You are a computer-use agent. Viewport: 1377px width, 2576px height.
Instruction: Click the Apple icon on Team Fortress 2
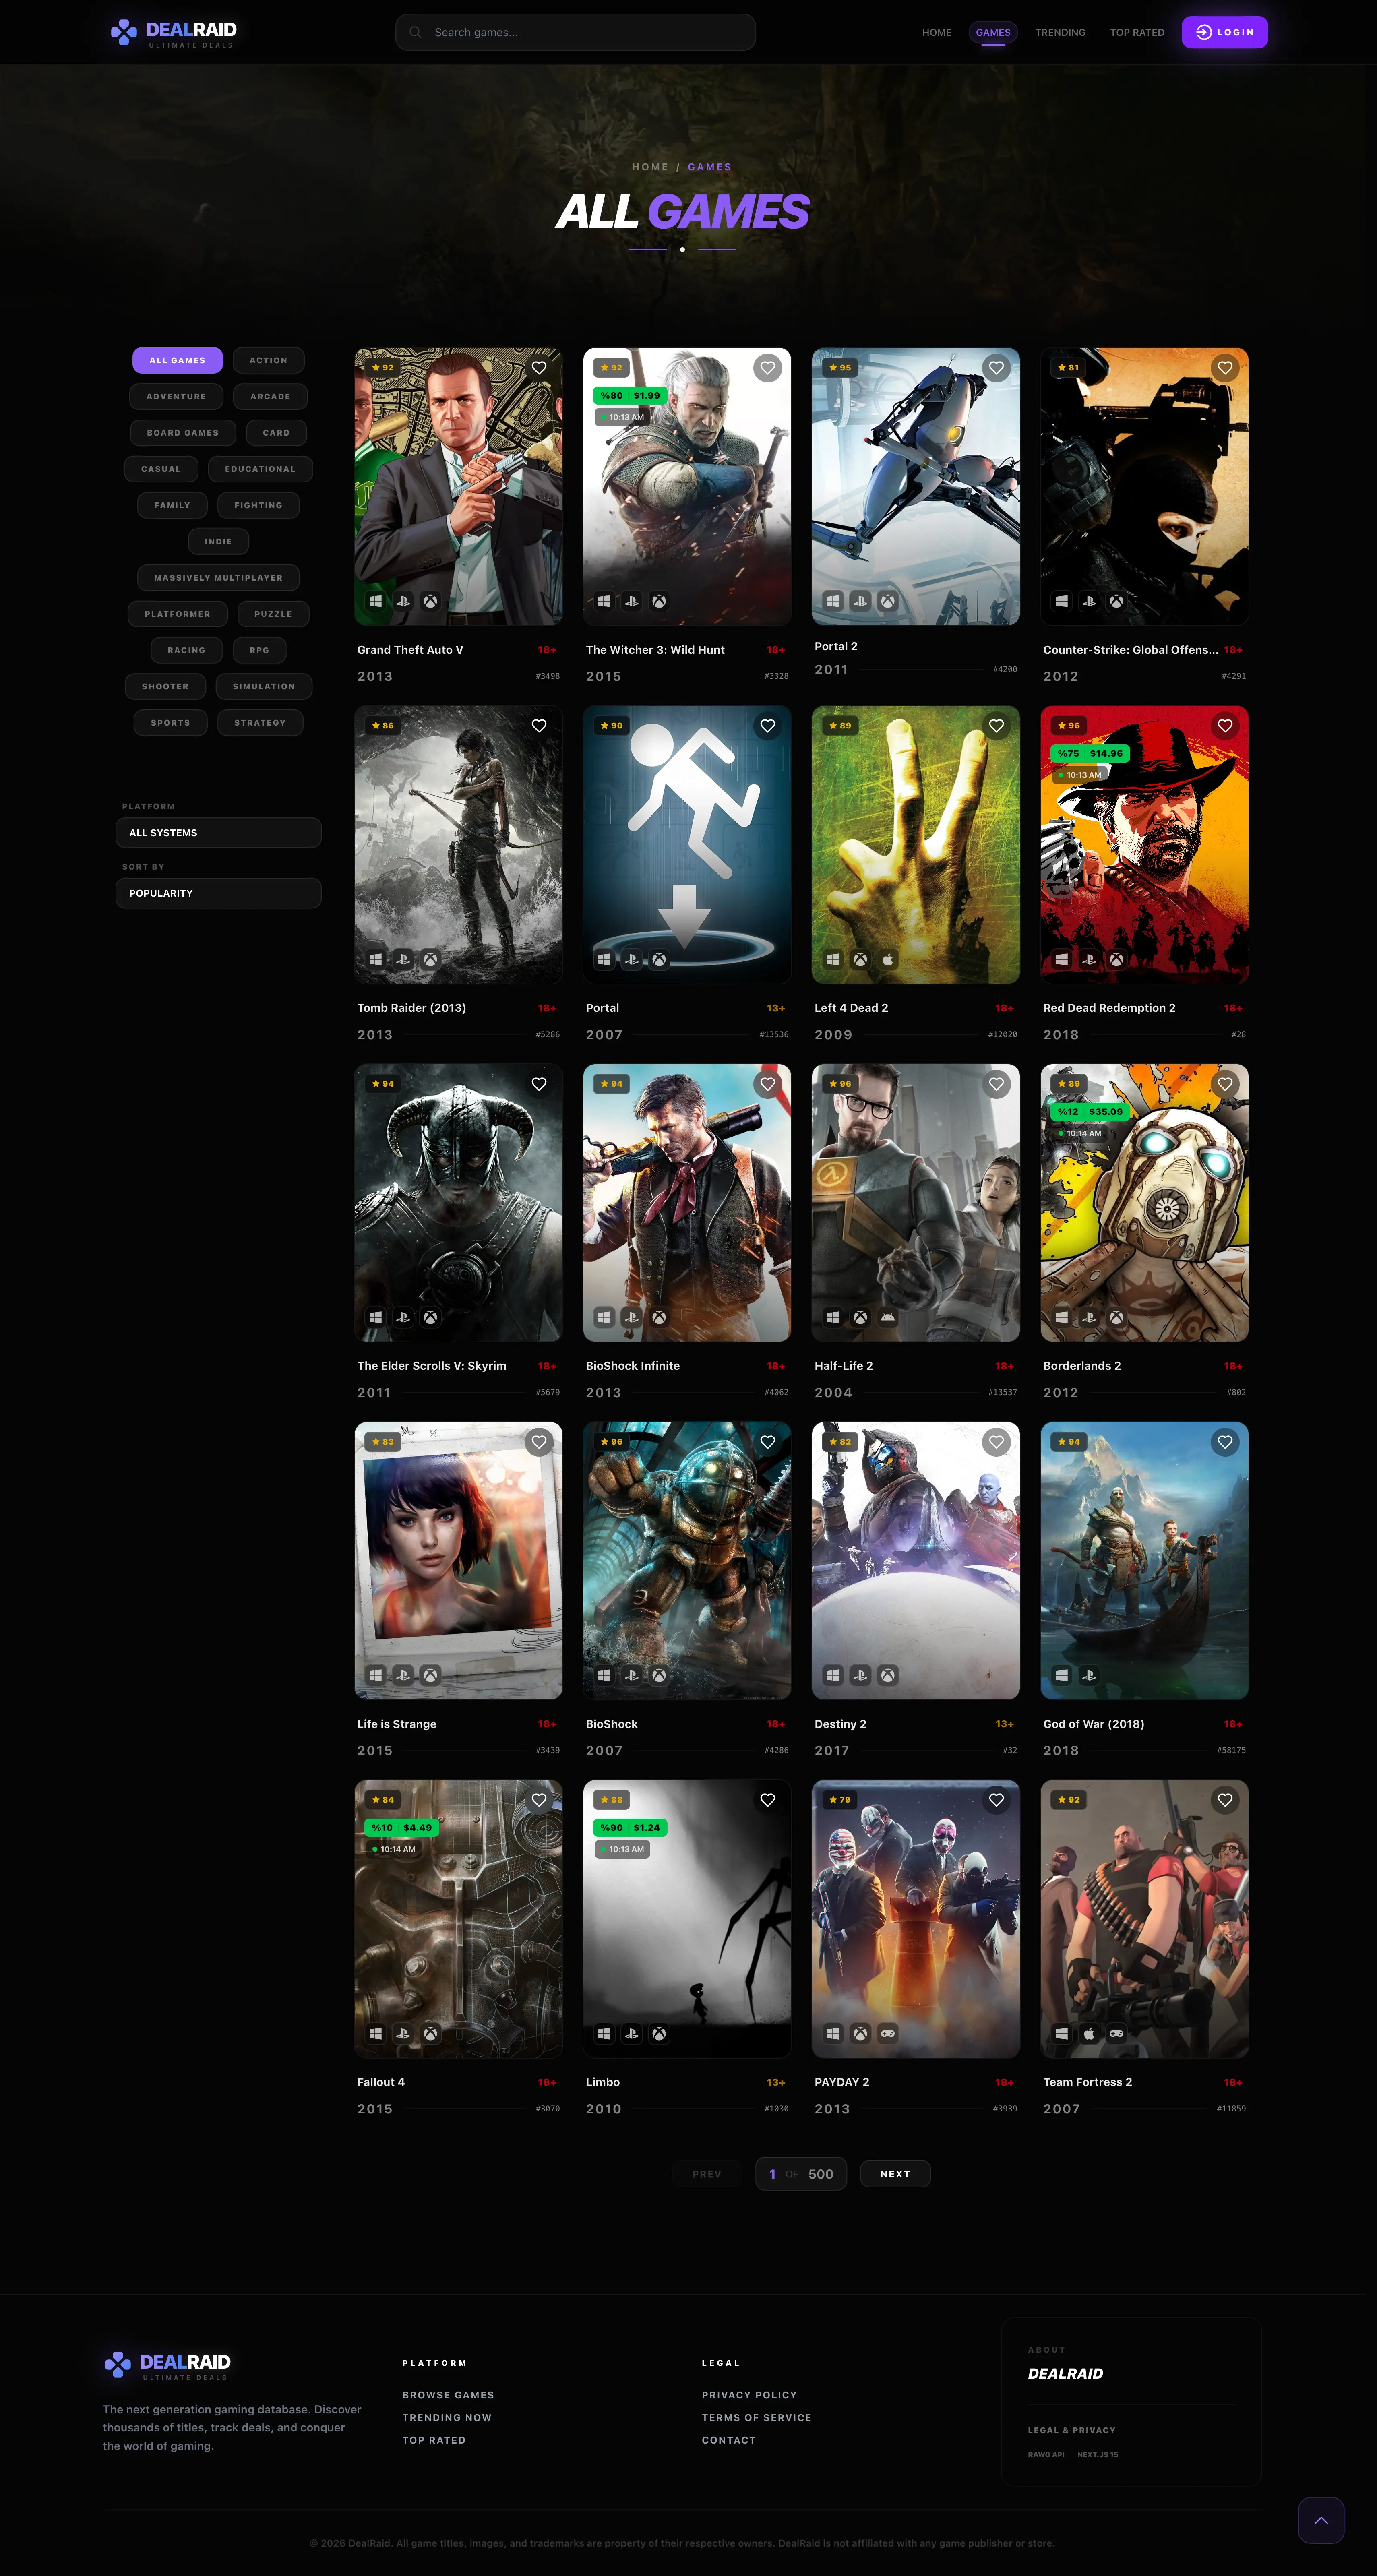[x=1089, y=2033]
